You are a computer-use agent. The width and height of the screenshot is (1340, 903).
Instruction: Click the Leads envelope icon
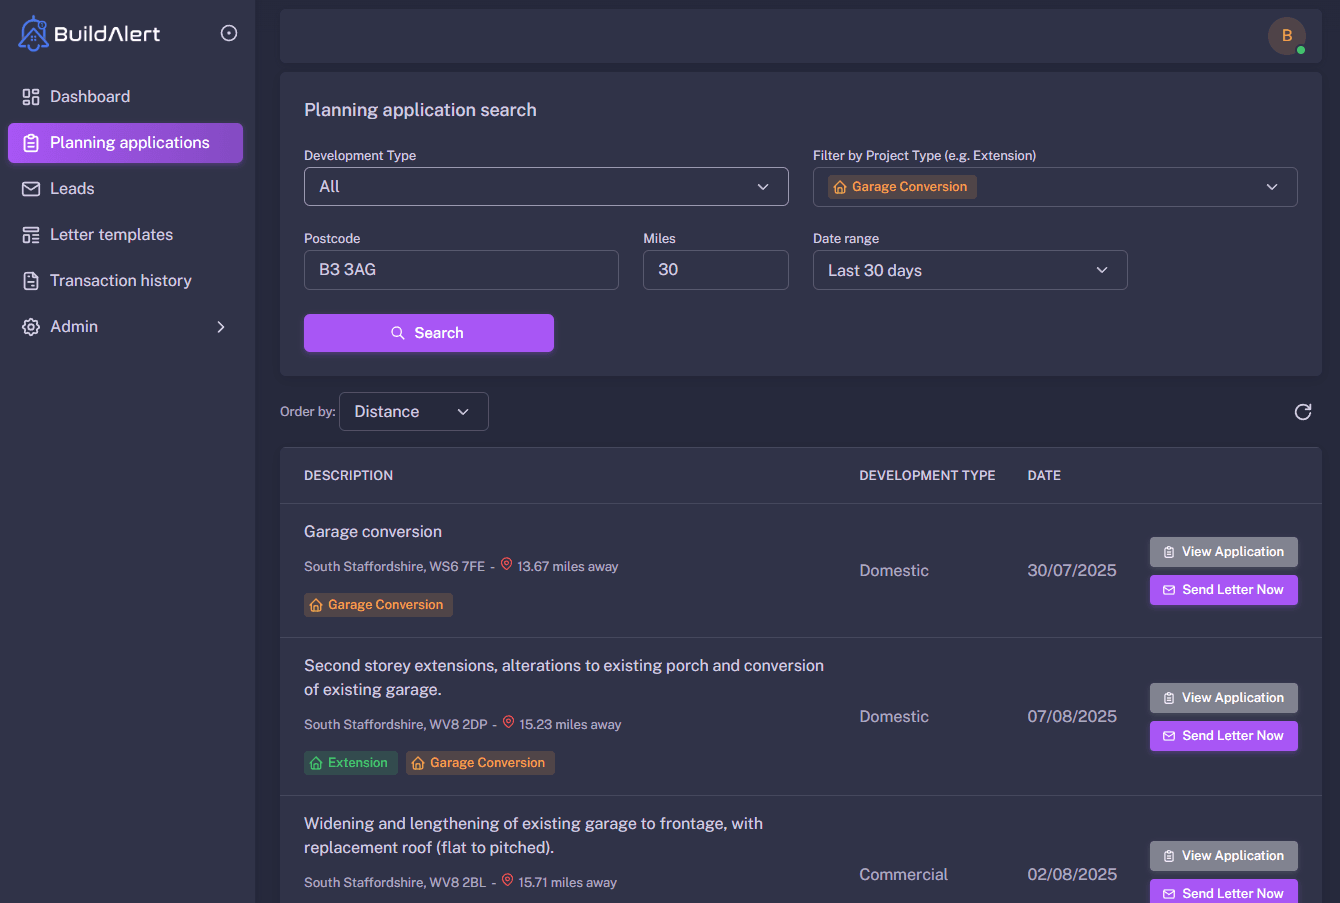pos(31,189)
